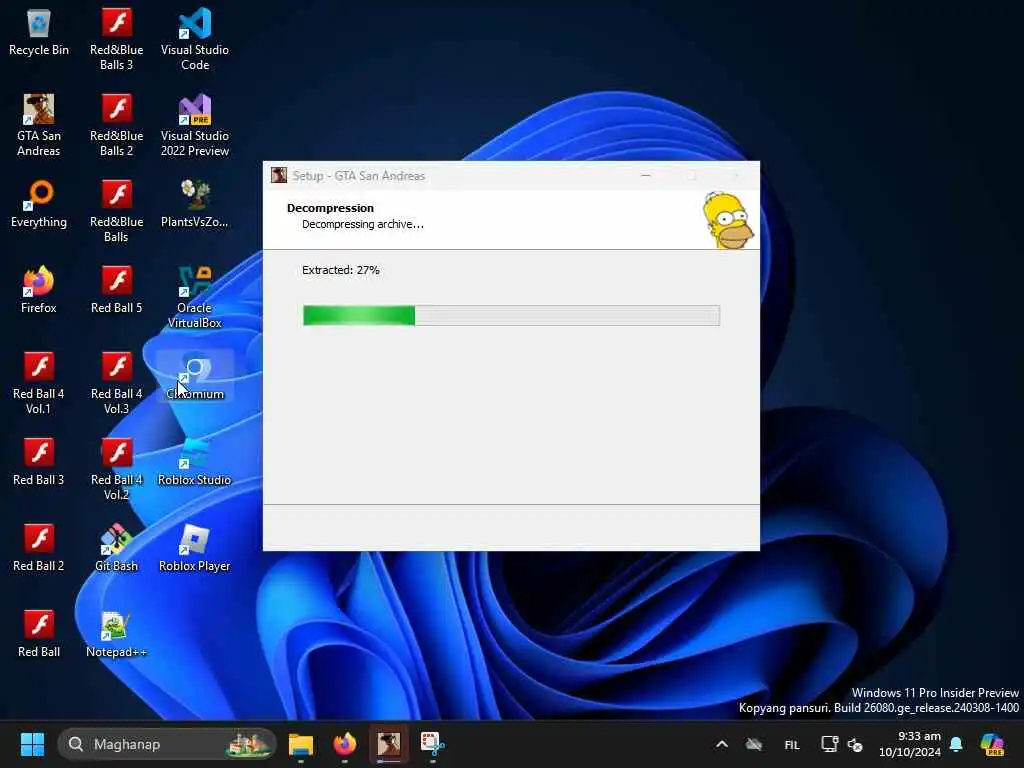The width and height of the screenshot is (1024, 768).
Task: Open Snipping Tool from the taskbar
Action: (x=432, y=744)
